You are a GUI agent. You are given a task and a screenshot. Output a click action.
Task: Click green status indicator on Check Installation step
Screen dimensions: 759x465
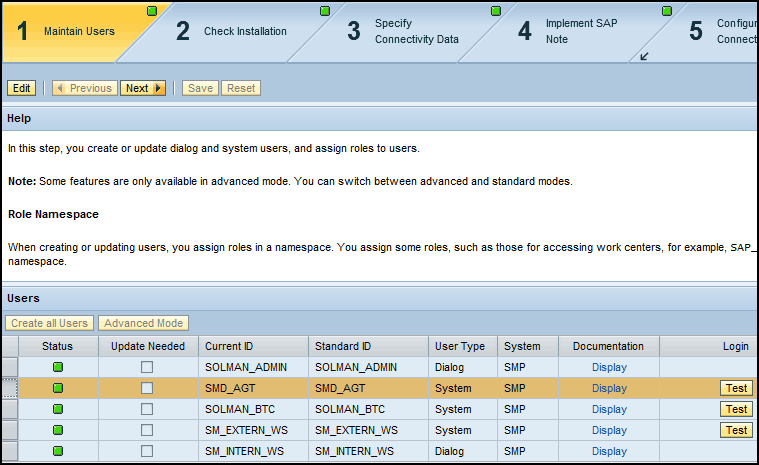(x=325, y=11)
